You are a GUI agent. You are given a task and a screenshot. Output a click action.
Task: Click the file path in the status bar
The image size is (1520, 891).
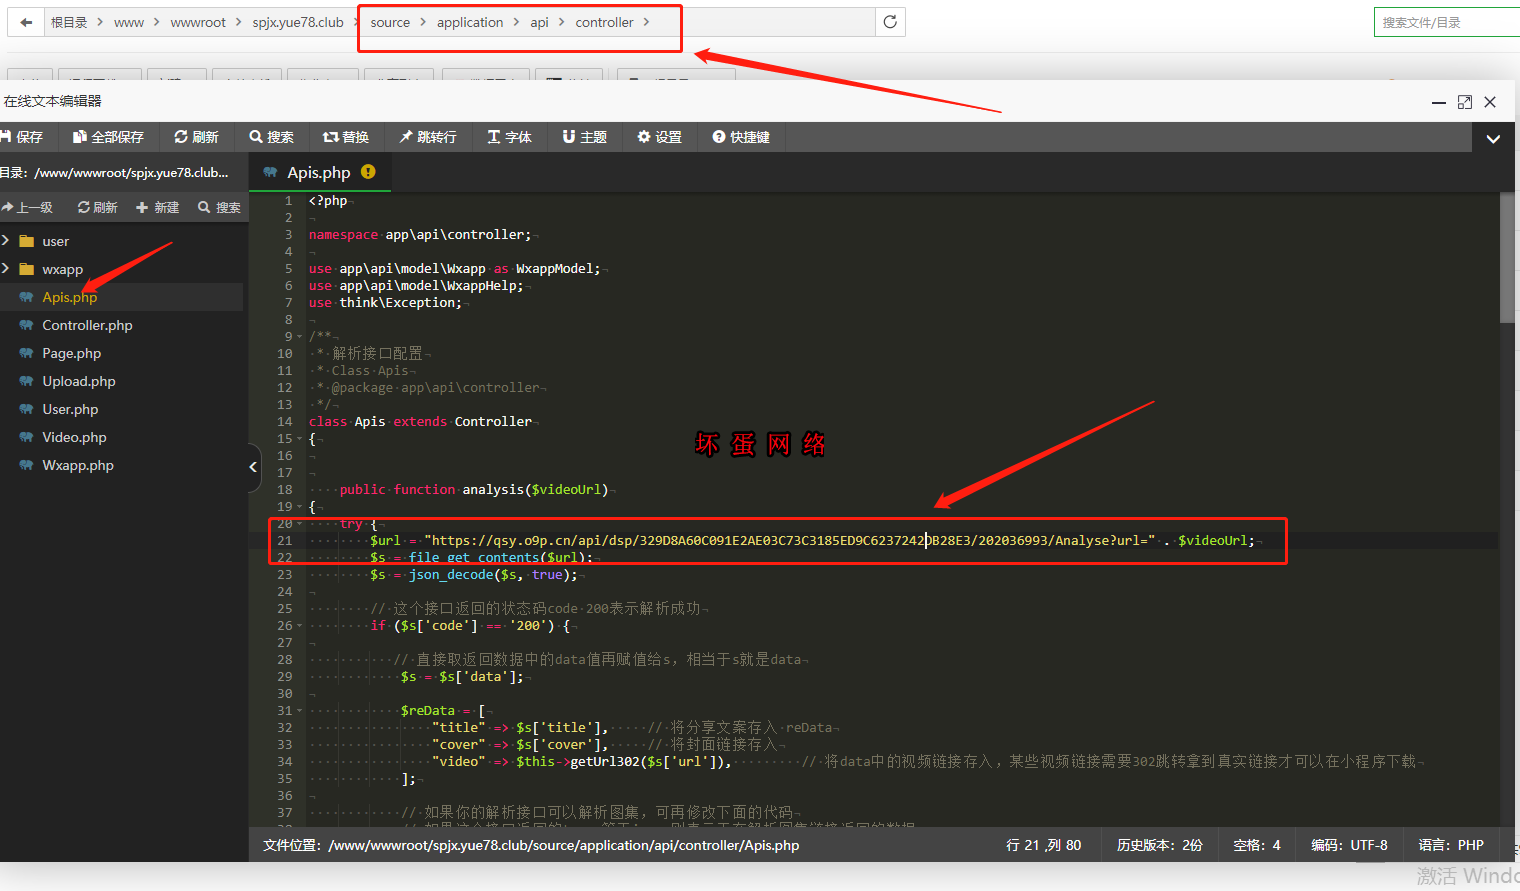pyautogui.click(x=531, y=845)
